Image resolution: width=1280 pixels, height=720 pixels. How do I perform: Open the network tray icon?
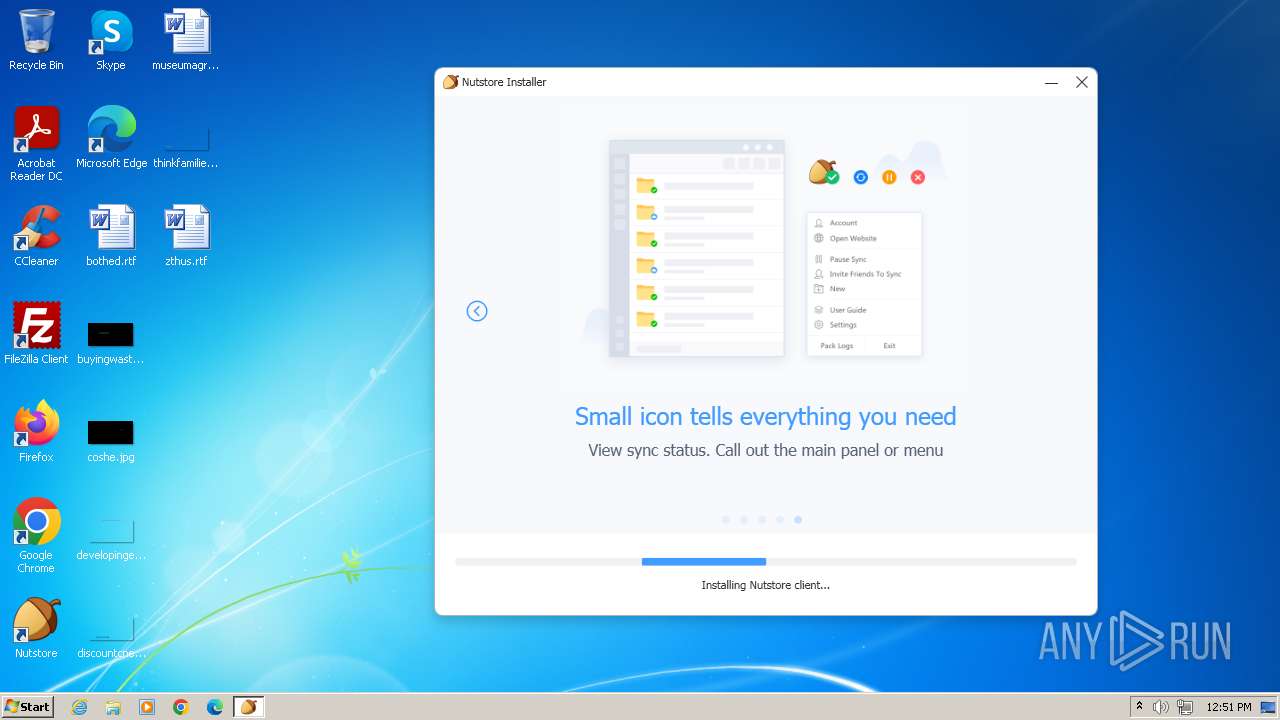coord(1185,707)
